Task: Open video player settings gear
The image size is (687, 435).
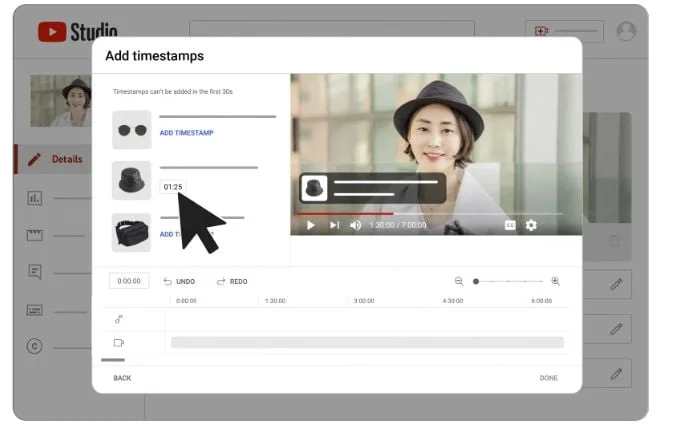Action: tap(531, 225)
